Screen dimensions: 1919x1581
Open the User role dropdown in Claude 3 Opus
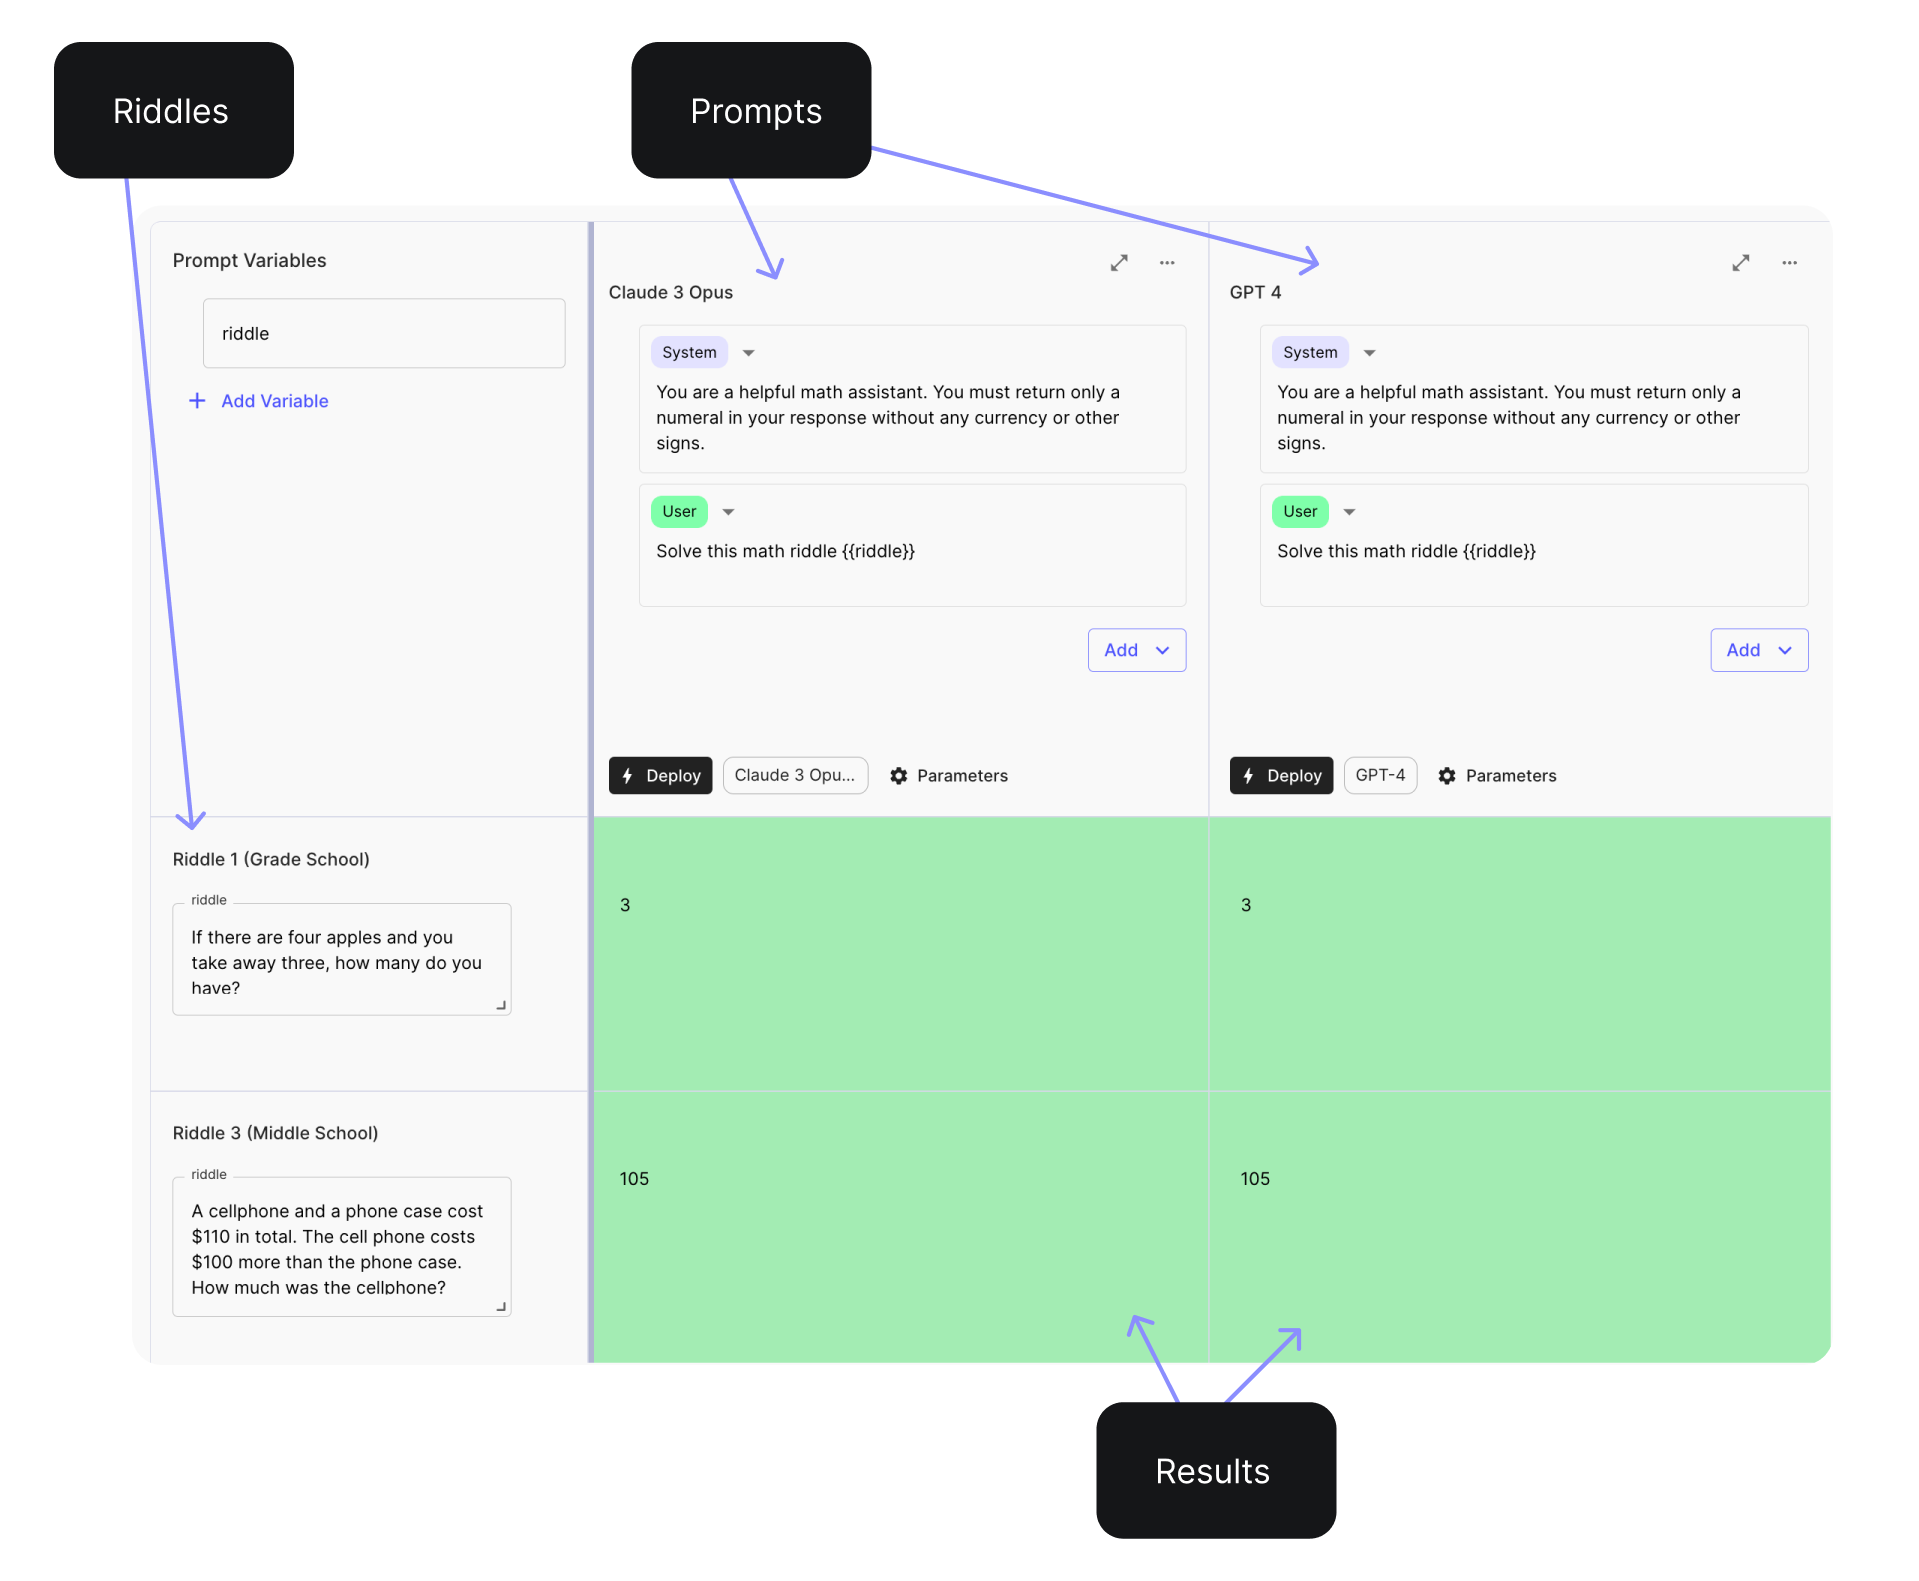(728, 512)
